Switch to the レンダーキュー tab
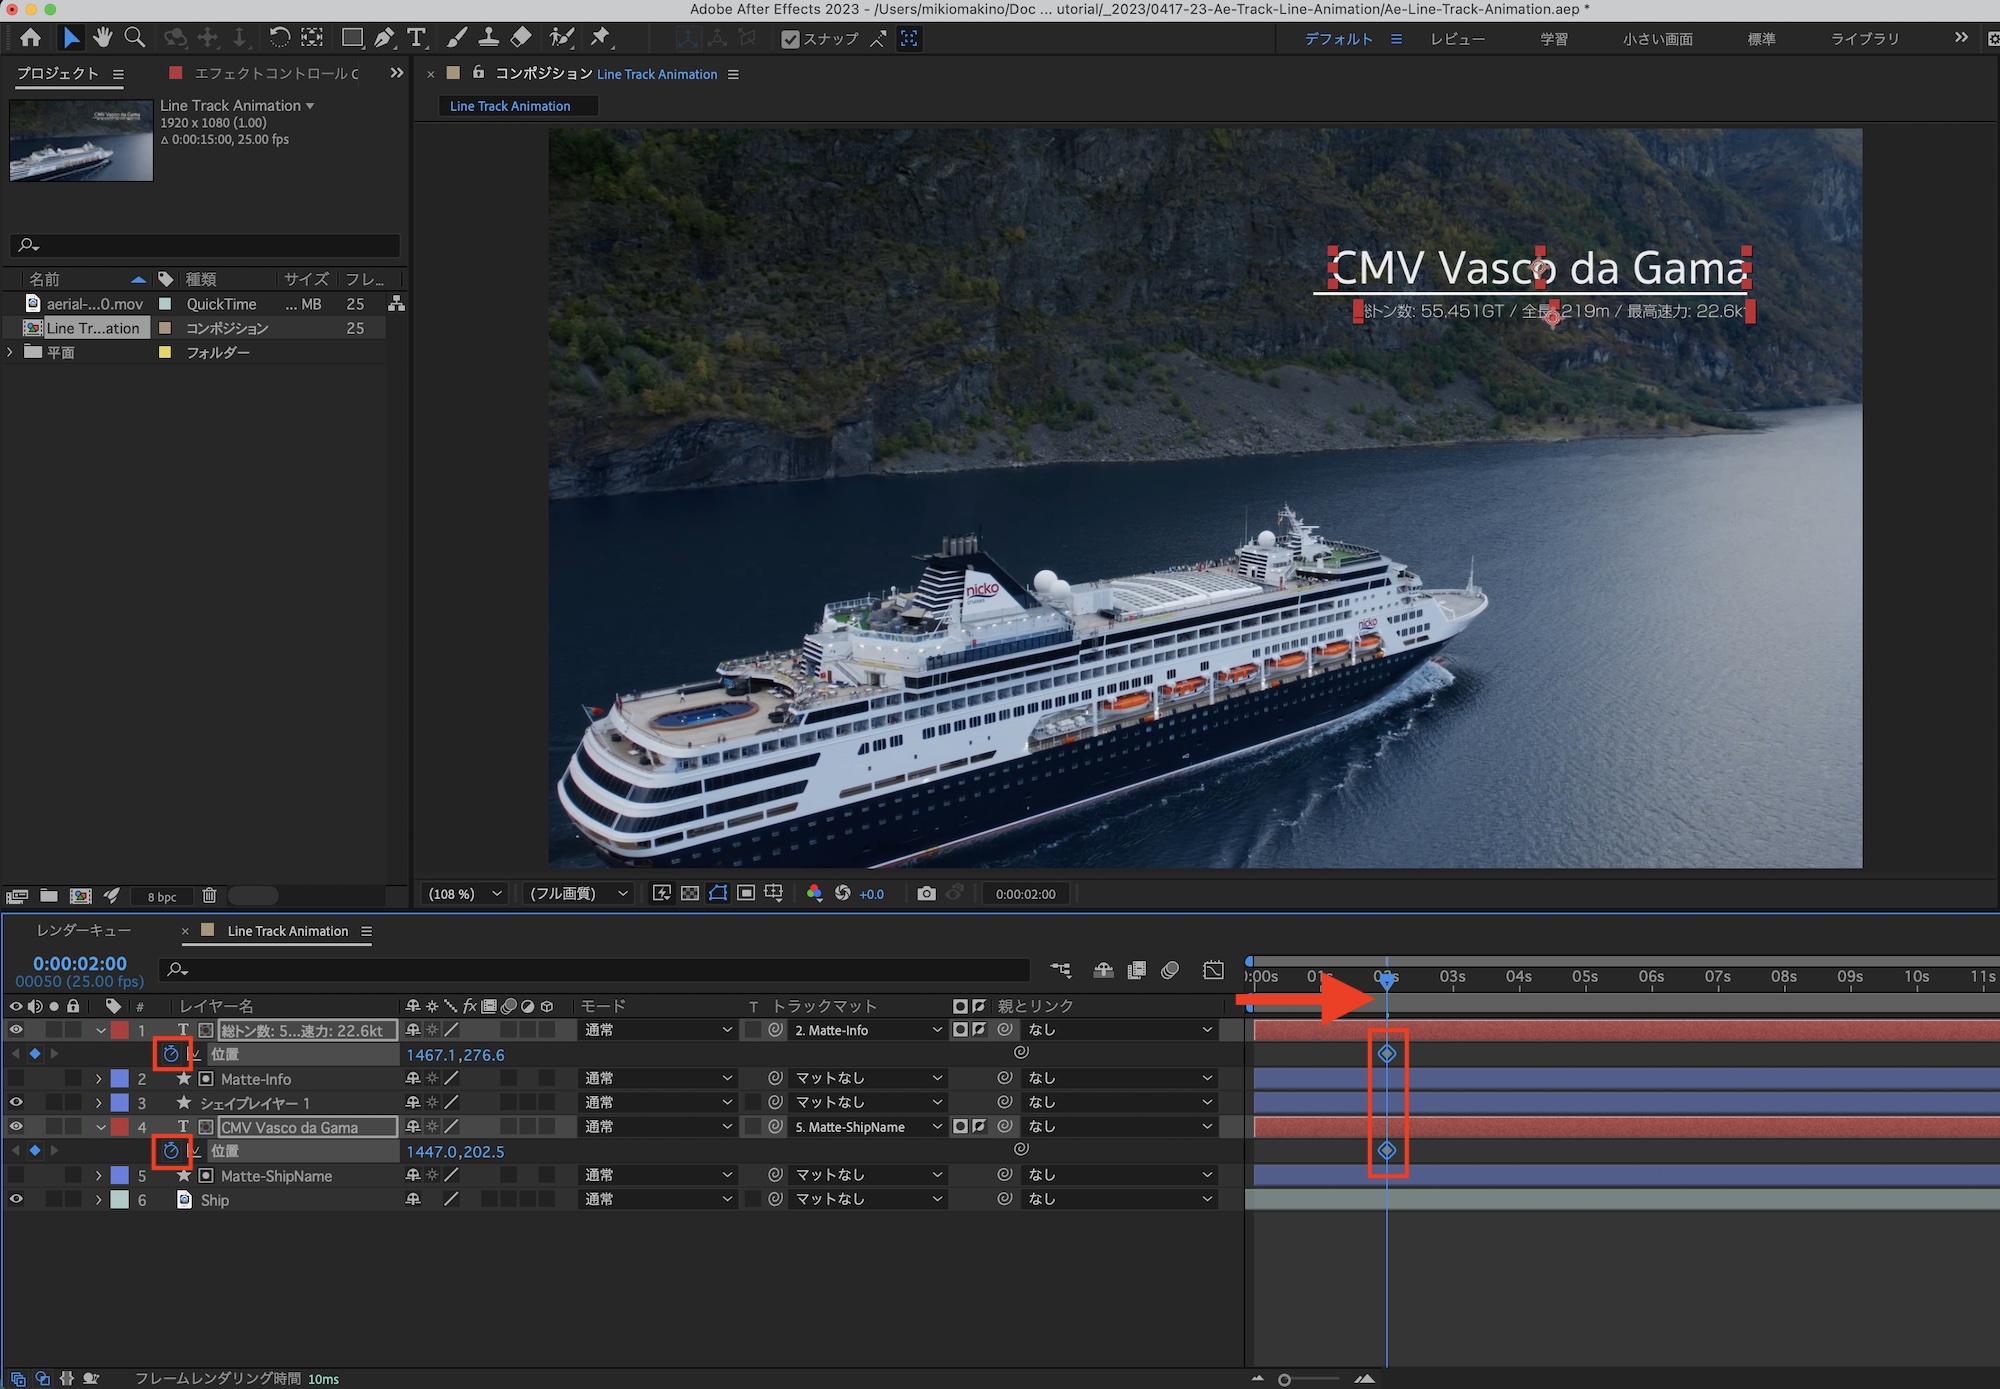This screenshot has width=2000, height=1389. 84,930
